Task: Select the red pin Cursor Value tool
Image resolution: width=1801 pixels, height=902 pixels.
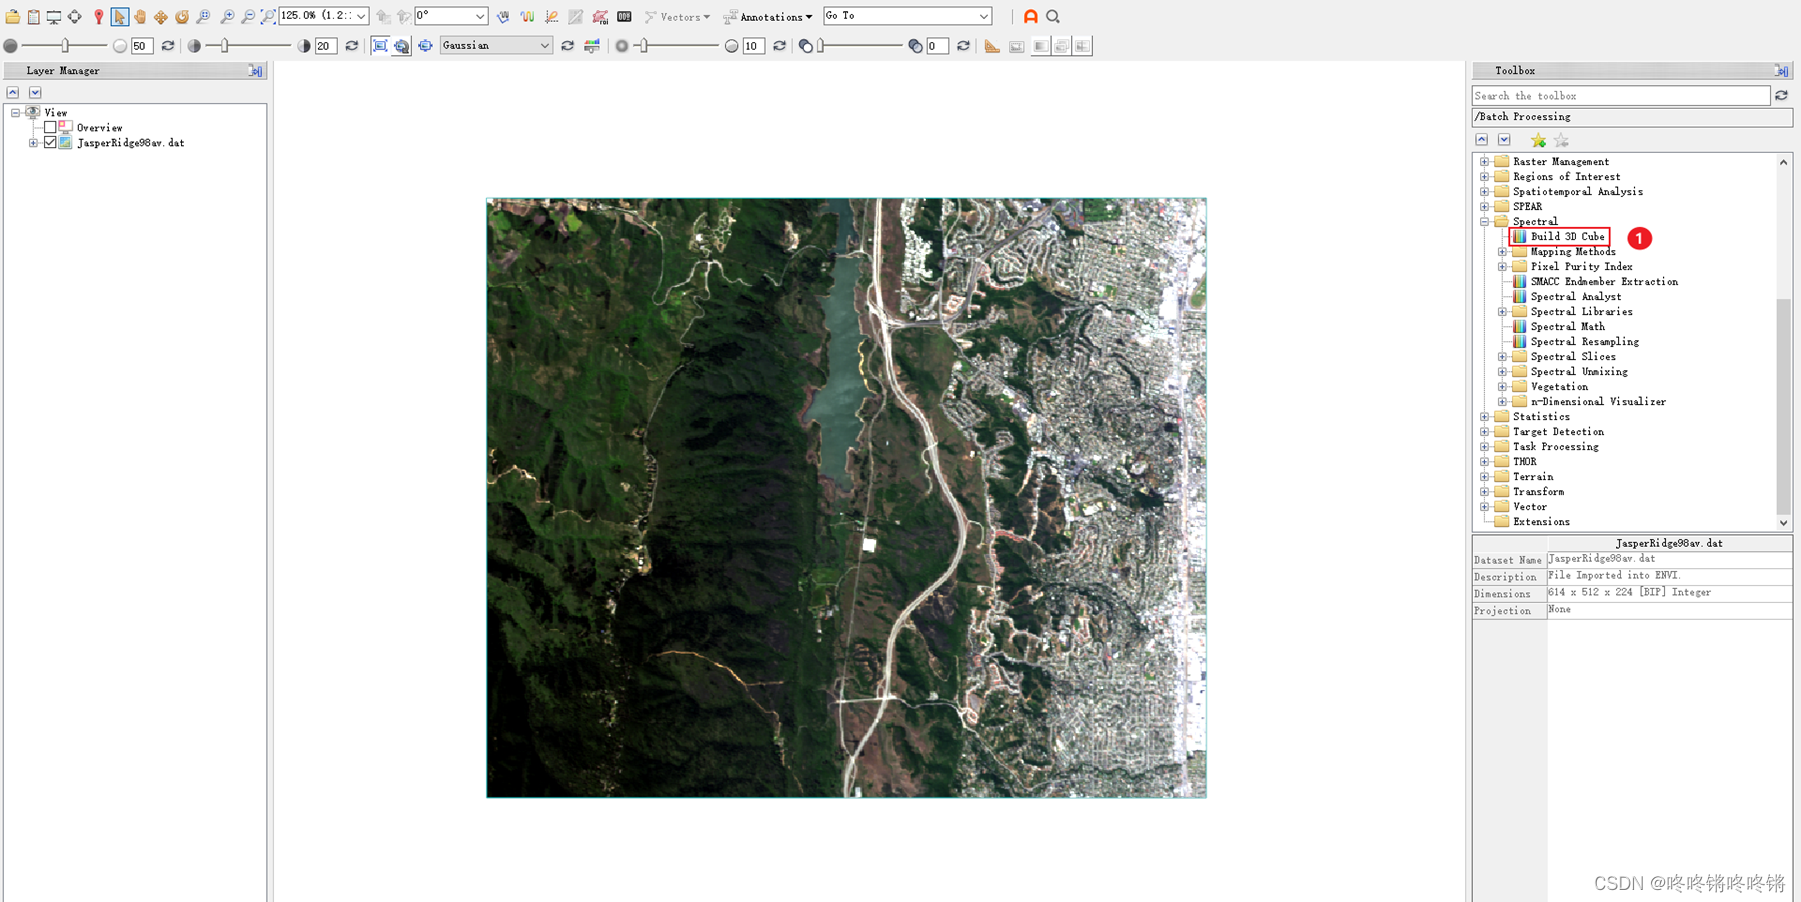Action: pyautogui.click(x=98, y=17)
